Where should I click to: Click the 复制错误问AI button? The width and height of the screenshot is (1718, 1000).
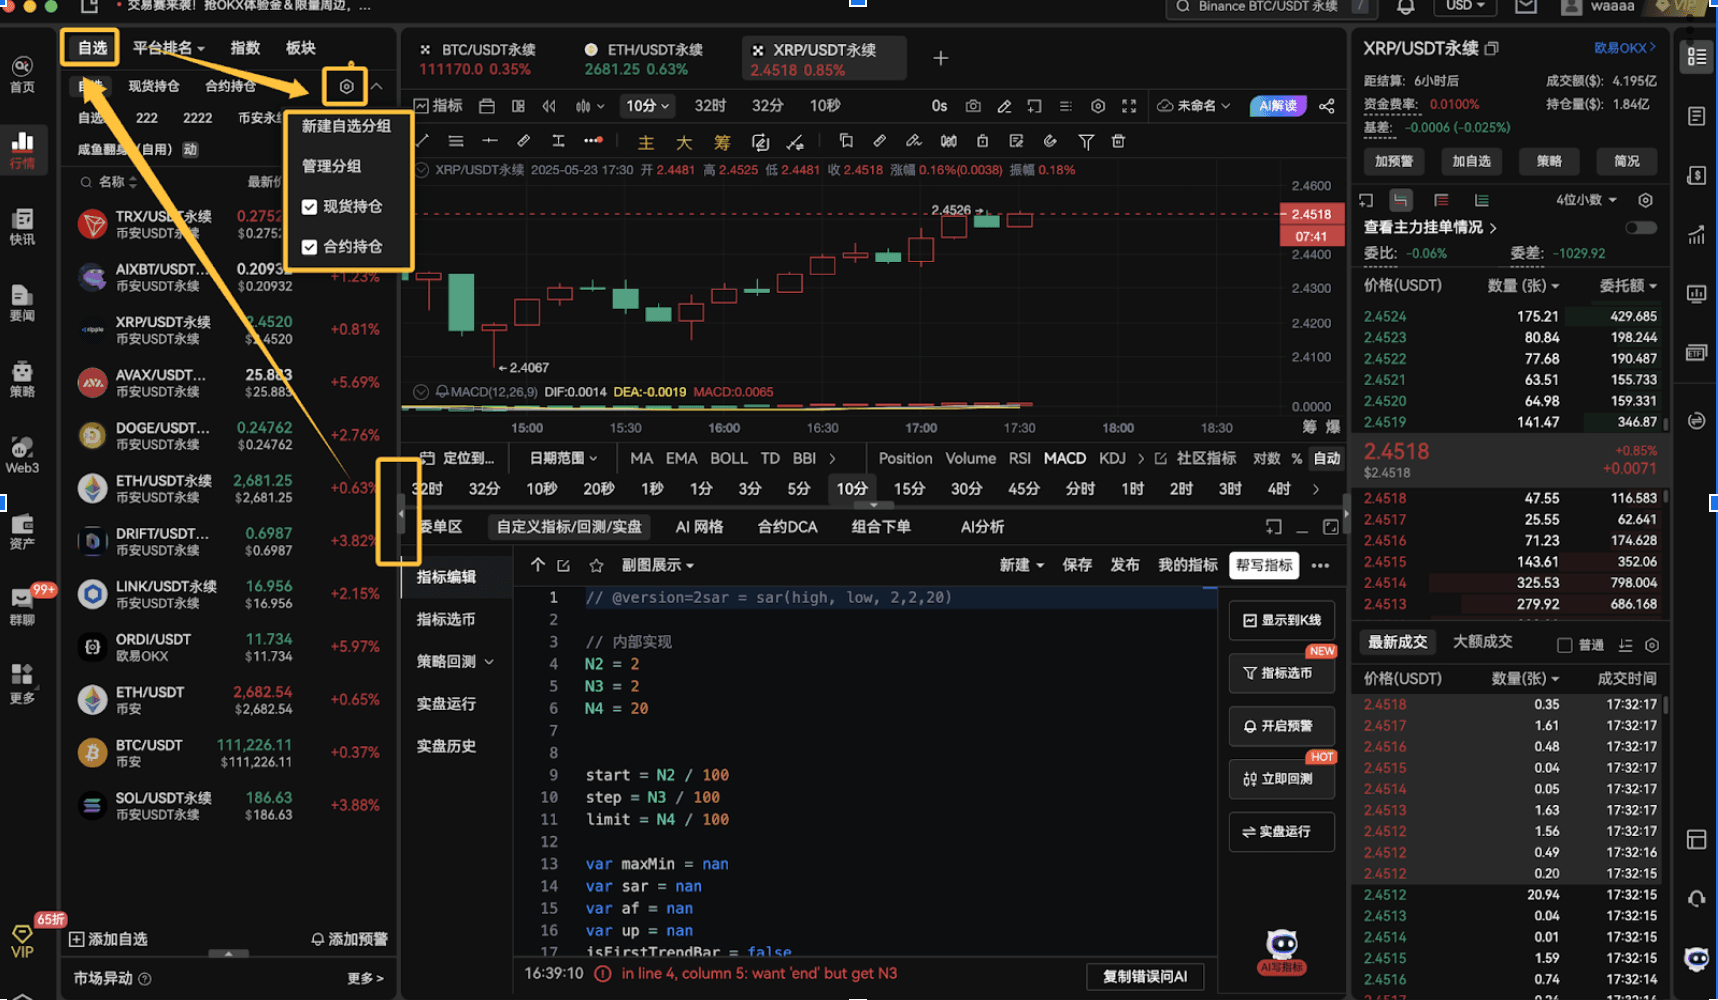point(1145,976)
